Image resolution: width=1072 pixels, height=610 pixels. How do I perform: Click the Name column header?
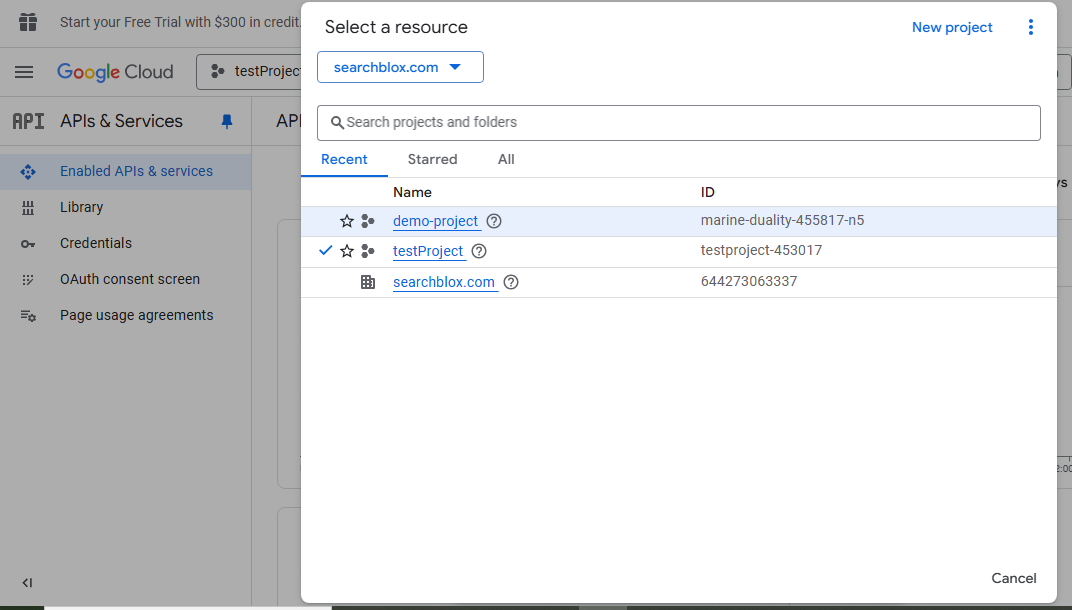[412, 192]
